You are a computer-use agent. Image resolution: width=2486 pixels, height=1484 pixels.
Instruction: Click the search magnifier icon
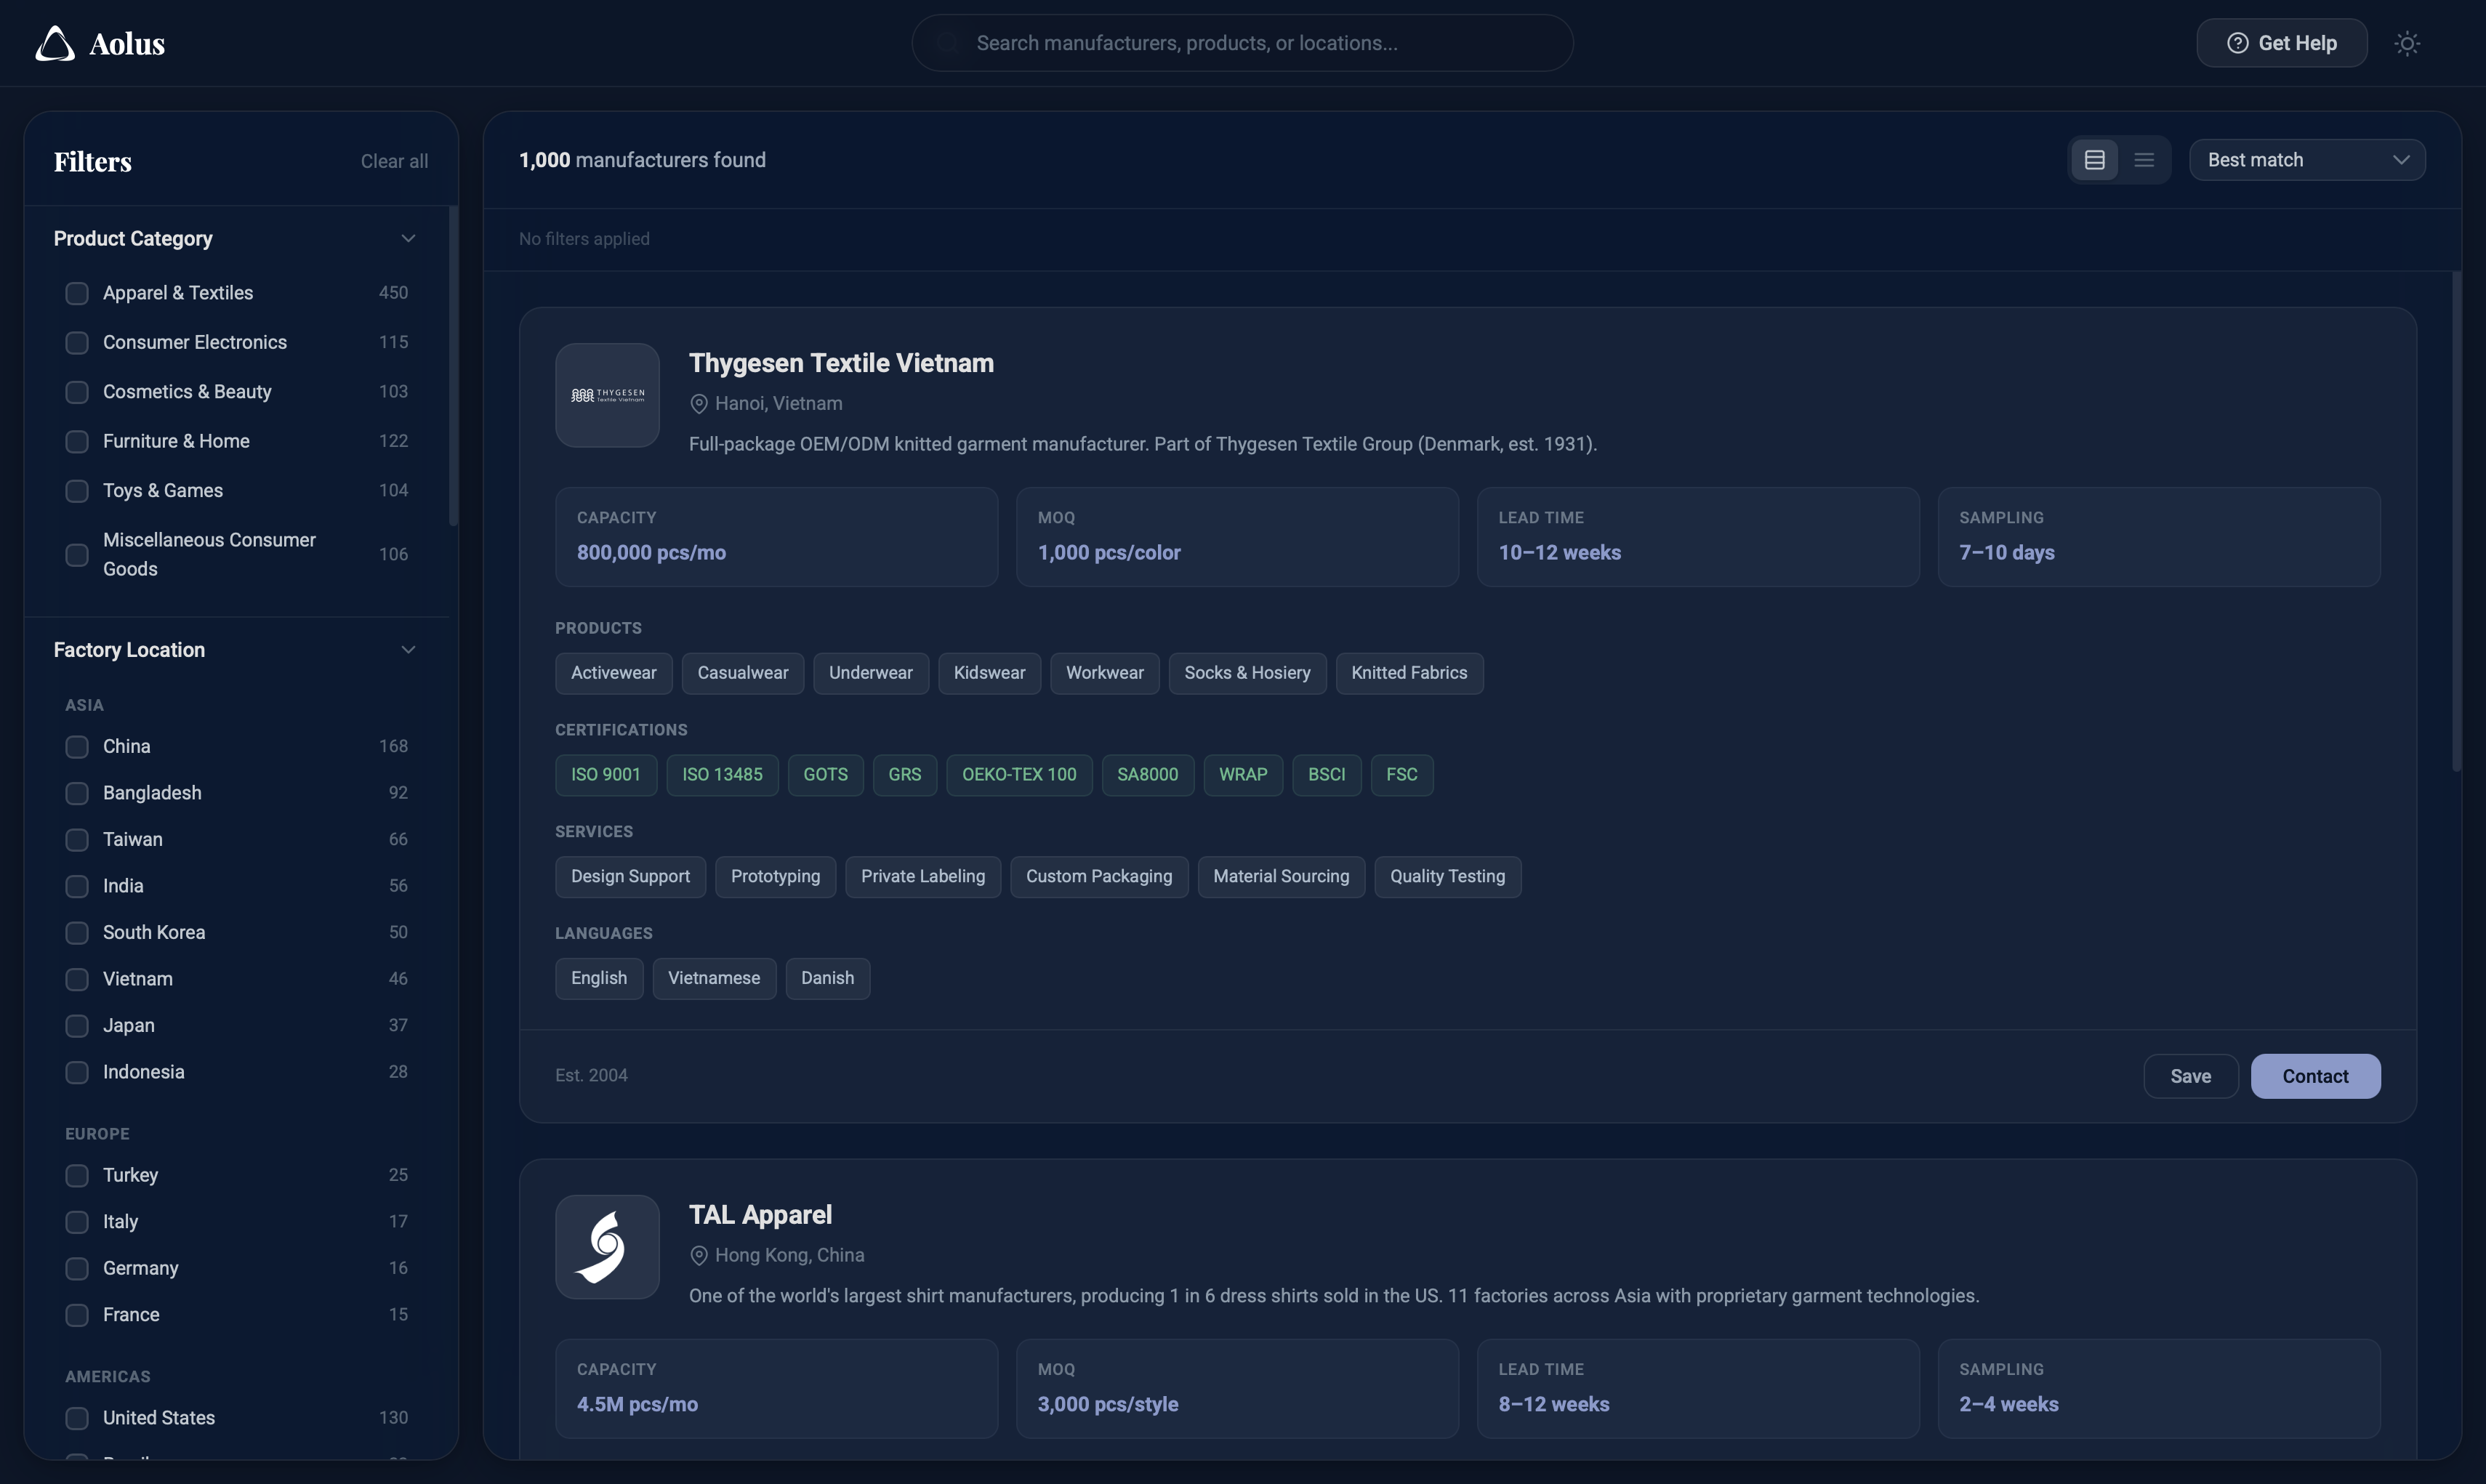pyautogui.click(x=945, y=43)
